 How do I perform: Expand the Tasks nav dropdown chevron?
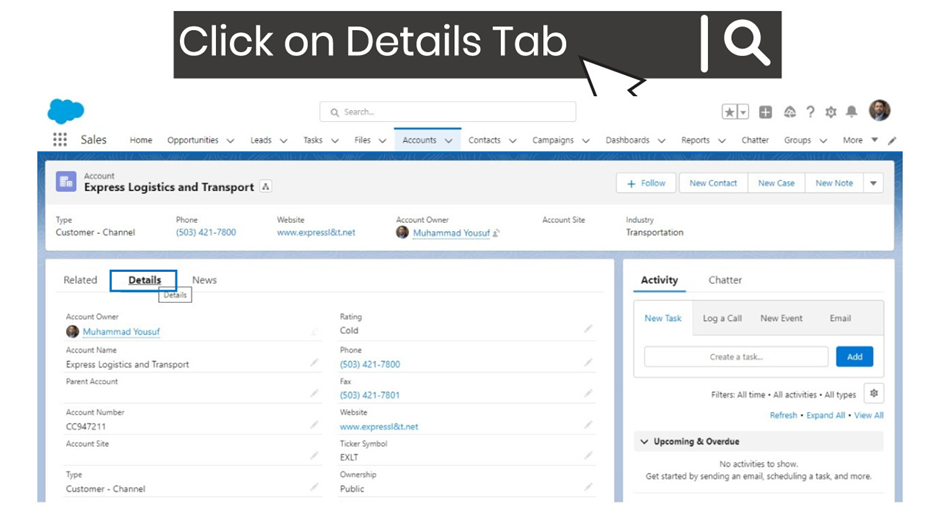click(x=335, y=140)
